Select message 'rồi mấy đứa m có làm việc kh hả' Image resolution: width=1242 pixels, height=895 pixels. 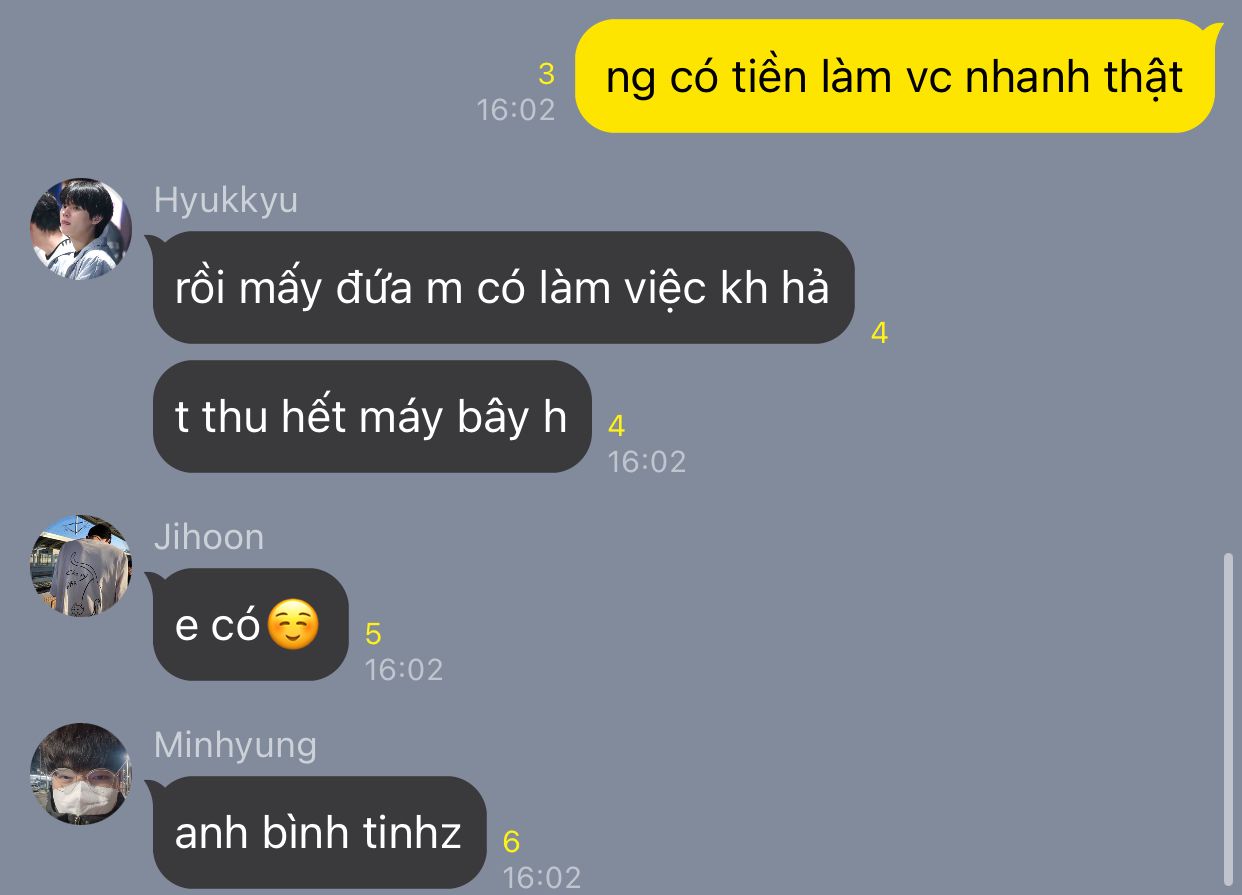point(503,288)
